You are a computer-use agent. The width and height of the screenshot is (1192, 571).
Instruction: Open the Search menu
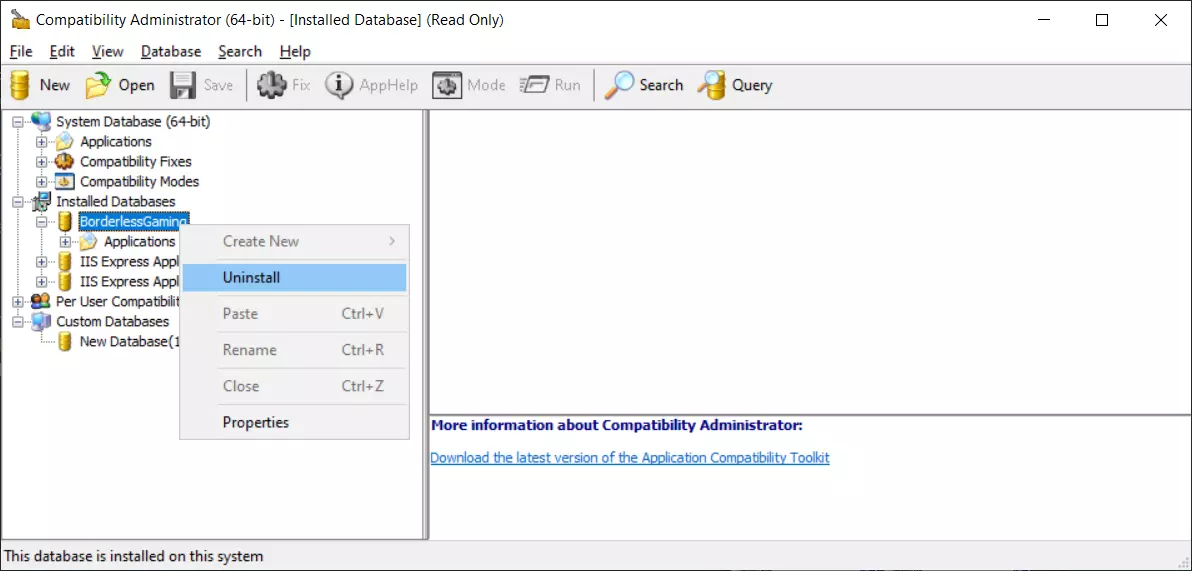click(x=240, y=52)
